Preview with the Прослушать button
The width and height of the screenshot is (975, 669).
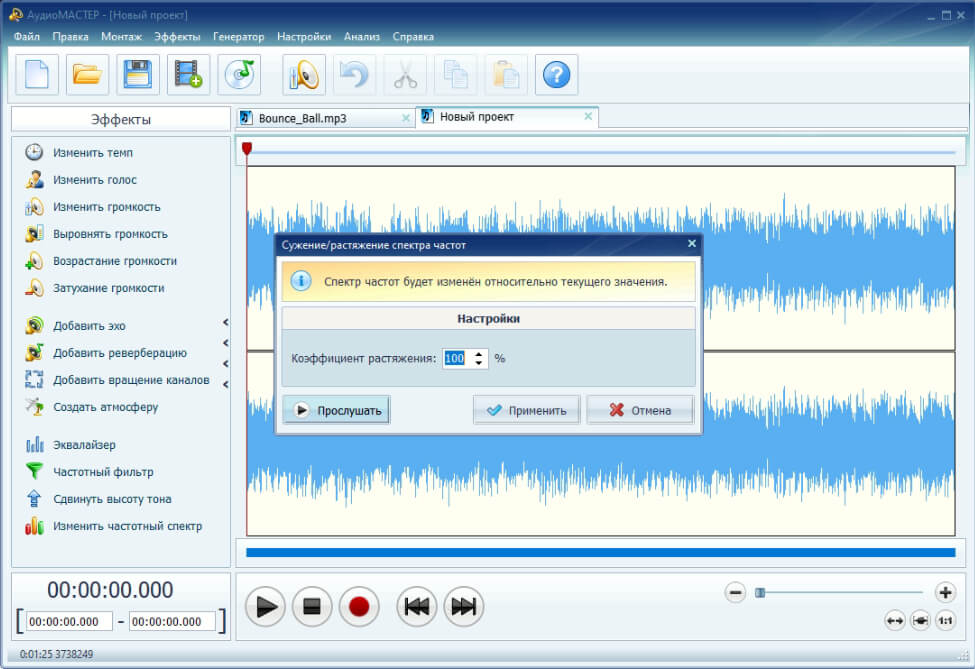pos(336,410)
